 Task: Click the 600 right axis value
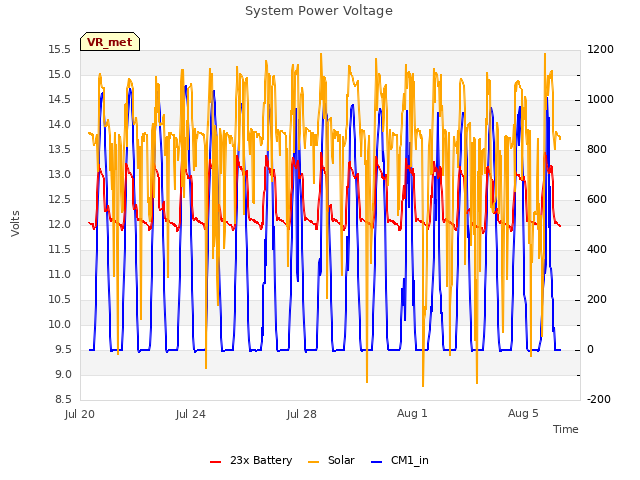click(x=597, y=200)
